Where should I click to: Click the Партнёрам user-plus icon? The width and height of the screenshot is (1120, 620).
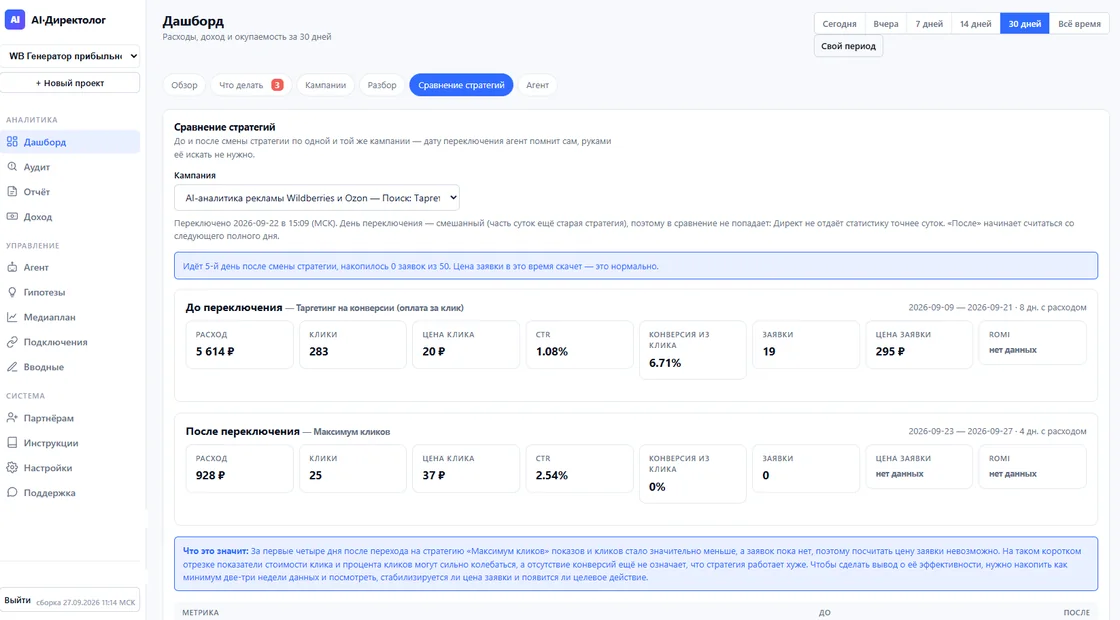click(x=12, y=418)
